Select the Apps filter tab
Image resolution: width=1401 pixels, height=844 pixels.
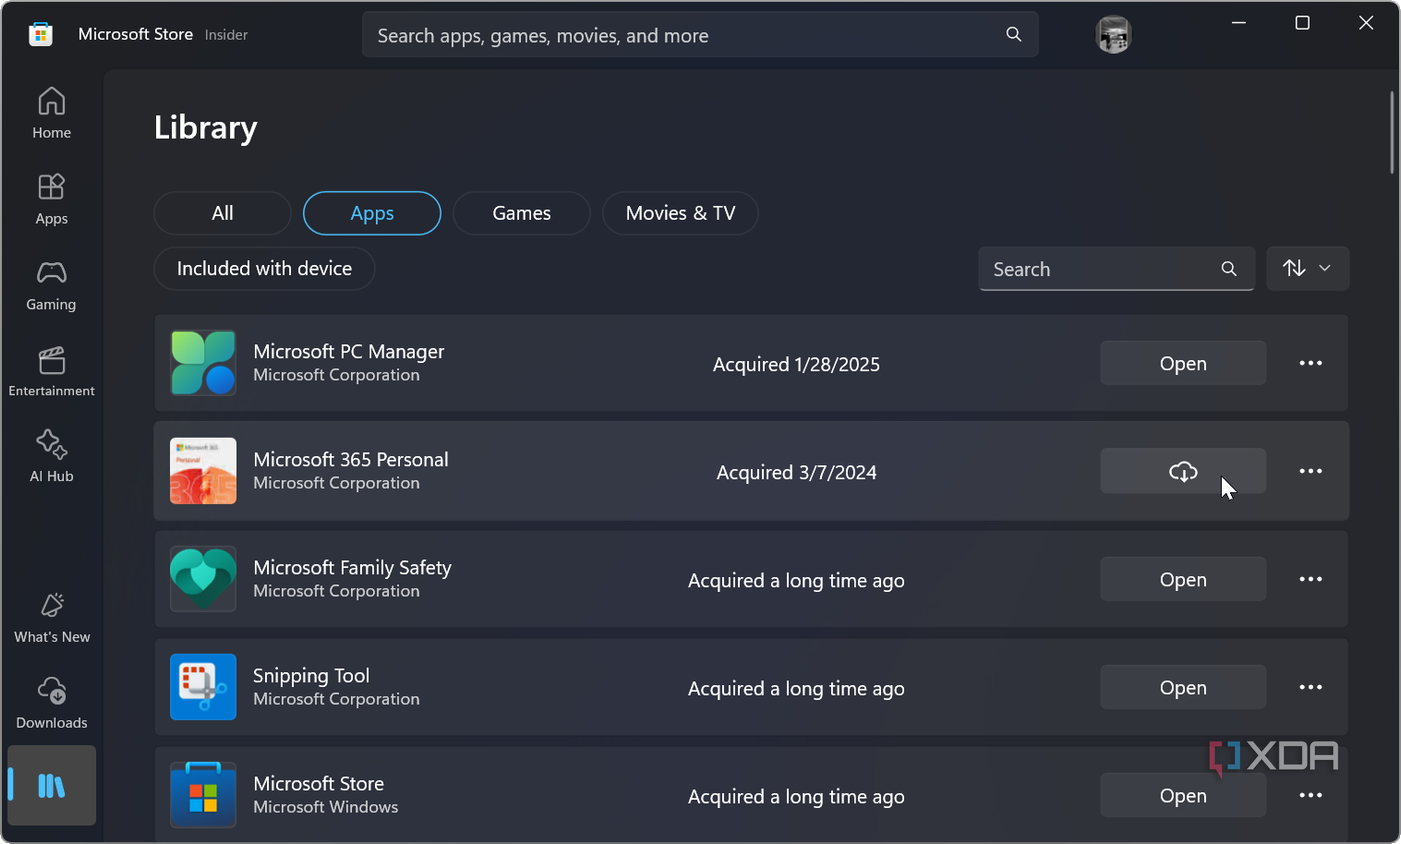click(x=372, y=213)
